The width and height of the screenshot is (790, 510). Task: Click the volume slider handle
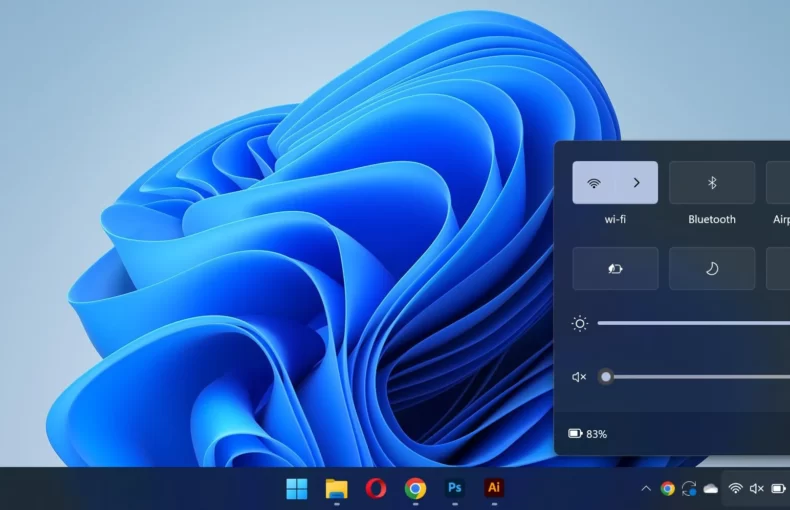pyautogui.click(x=606, y=376)
